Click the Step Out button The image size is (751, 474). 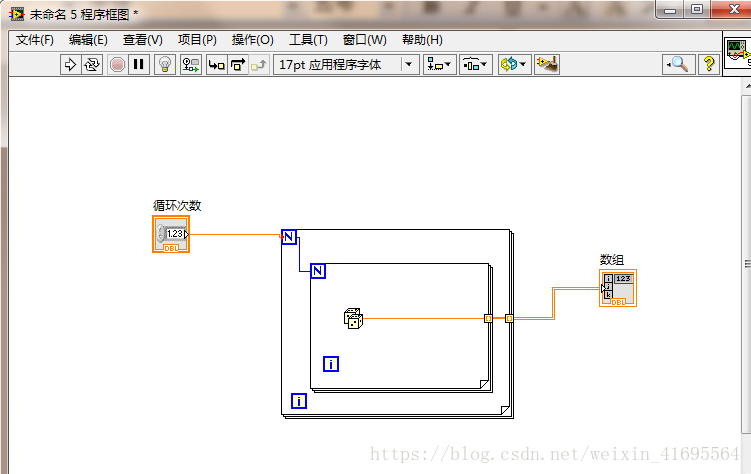259,65
